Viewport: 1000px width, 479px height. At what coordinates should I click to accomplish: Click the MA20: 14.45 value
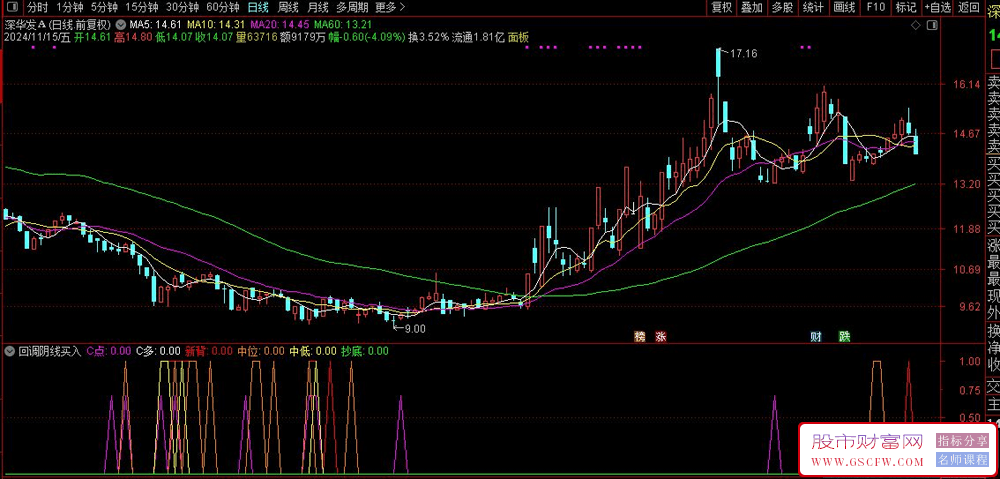[x=280, y=24]
